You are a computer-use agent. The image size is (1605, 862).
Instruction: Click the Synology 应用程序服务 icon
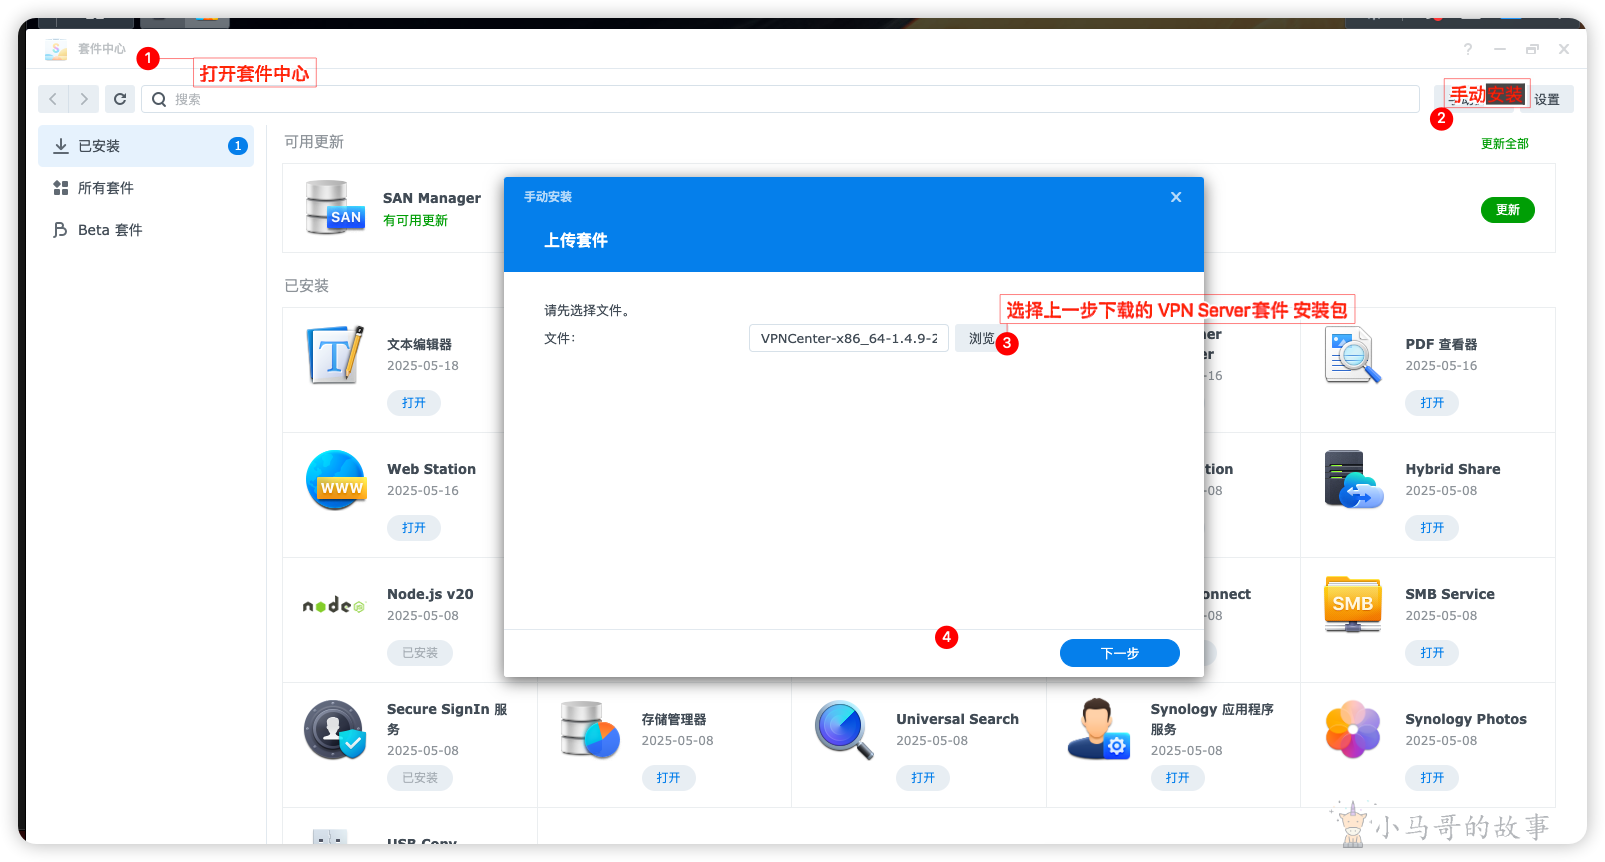1099,729
